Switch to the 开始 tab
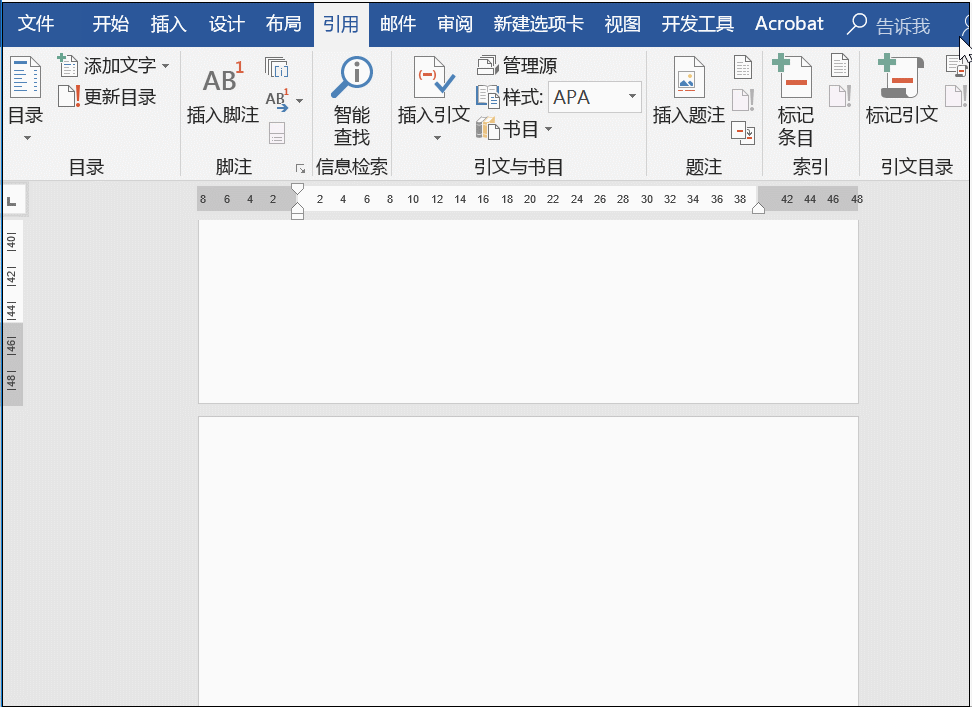 111,24
